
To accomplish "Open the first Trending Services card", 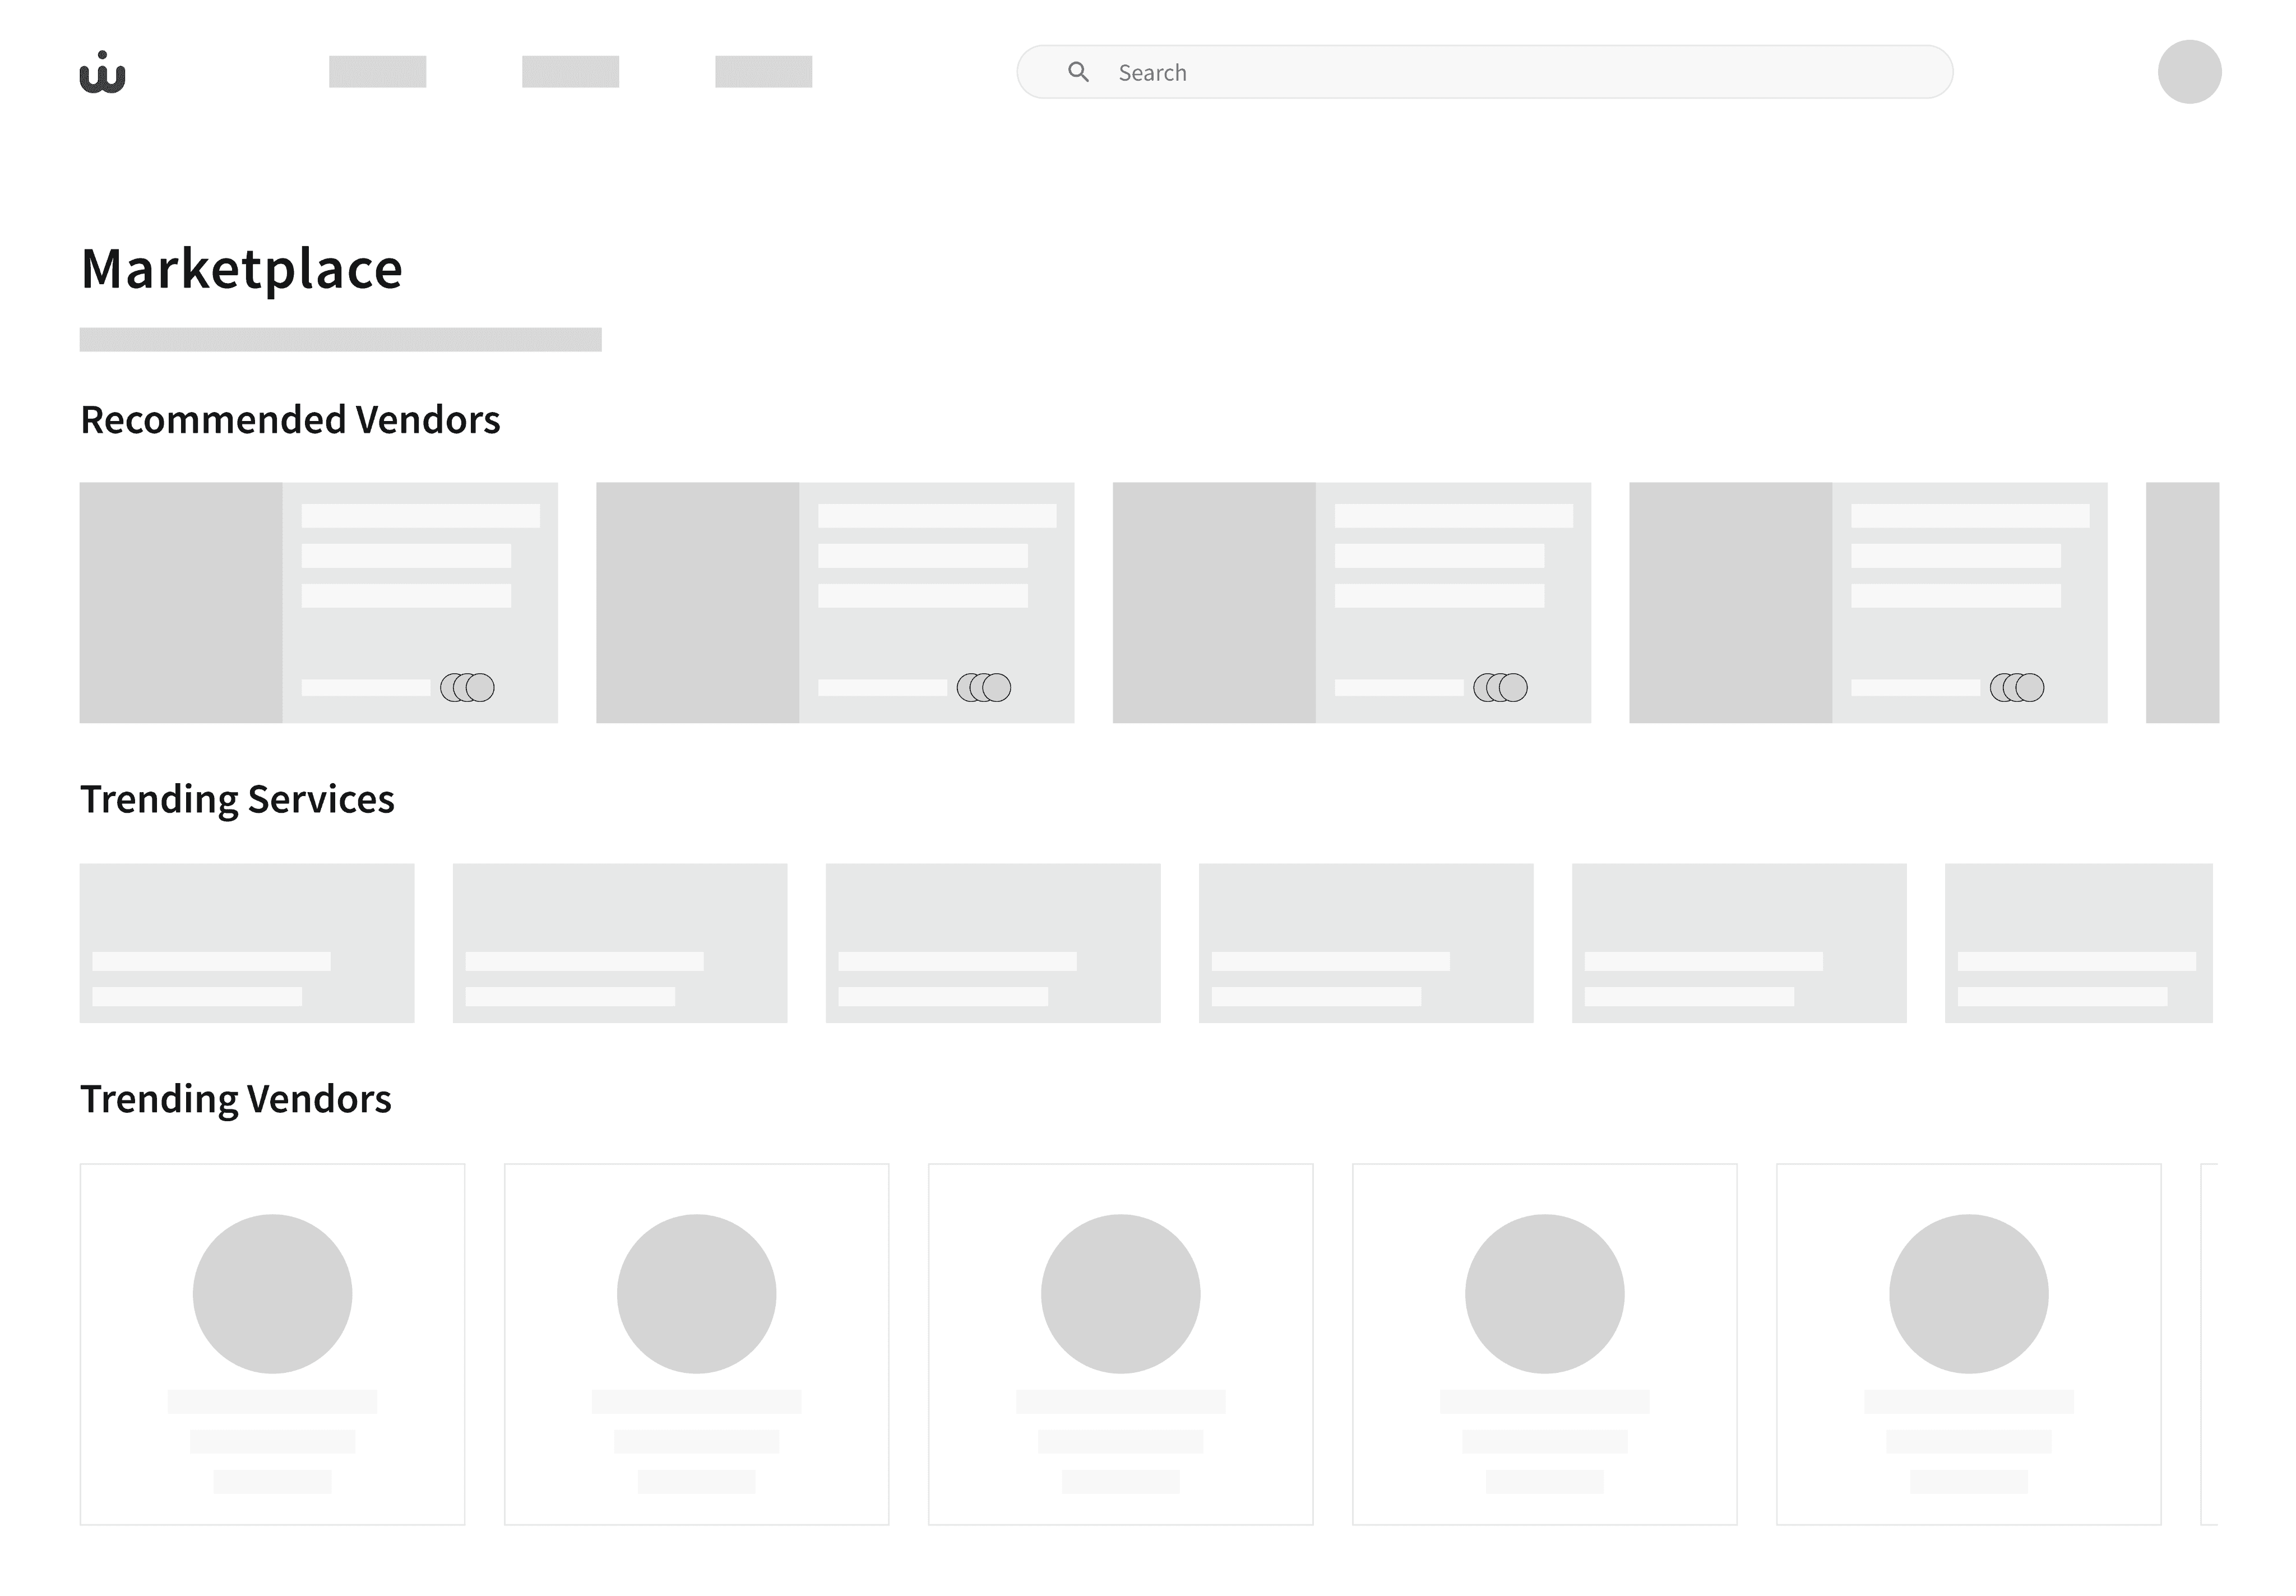I will (x=247, y=942).
